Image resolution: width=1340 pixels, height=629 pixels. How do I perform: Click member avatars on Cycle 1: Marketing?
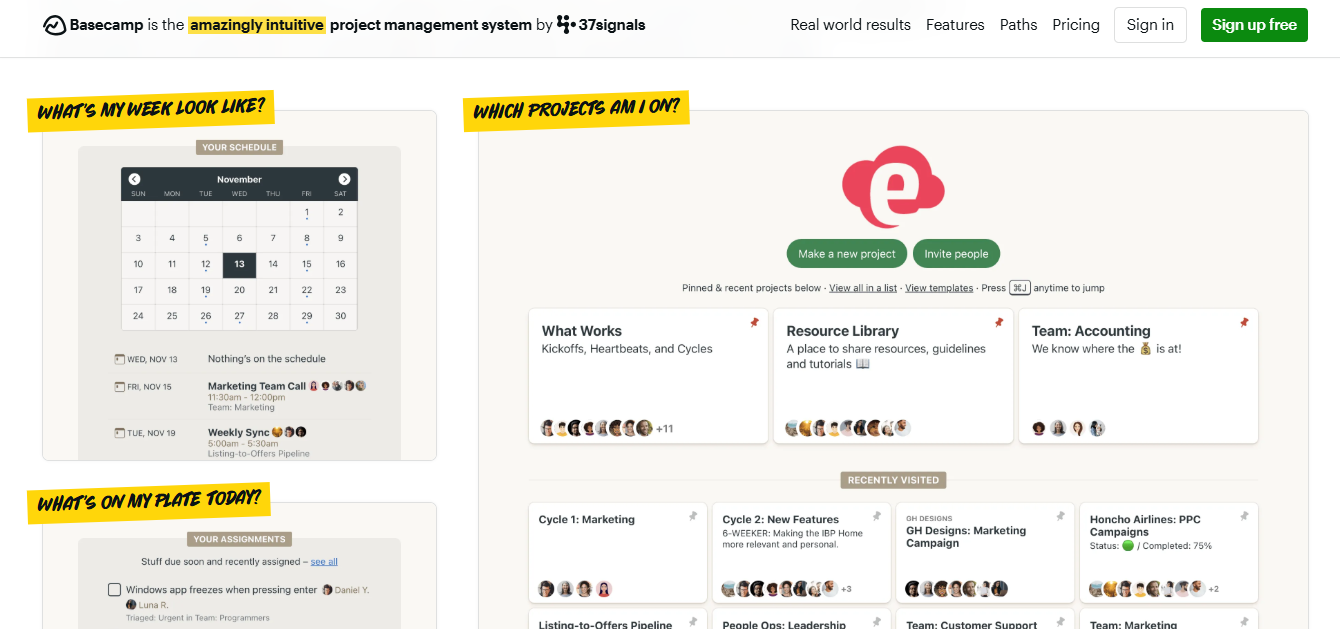click(575, 589)
